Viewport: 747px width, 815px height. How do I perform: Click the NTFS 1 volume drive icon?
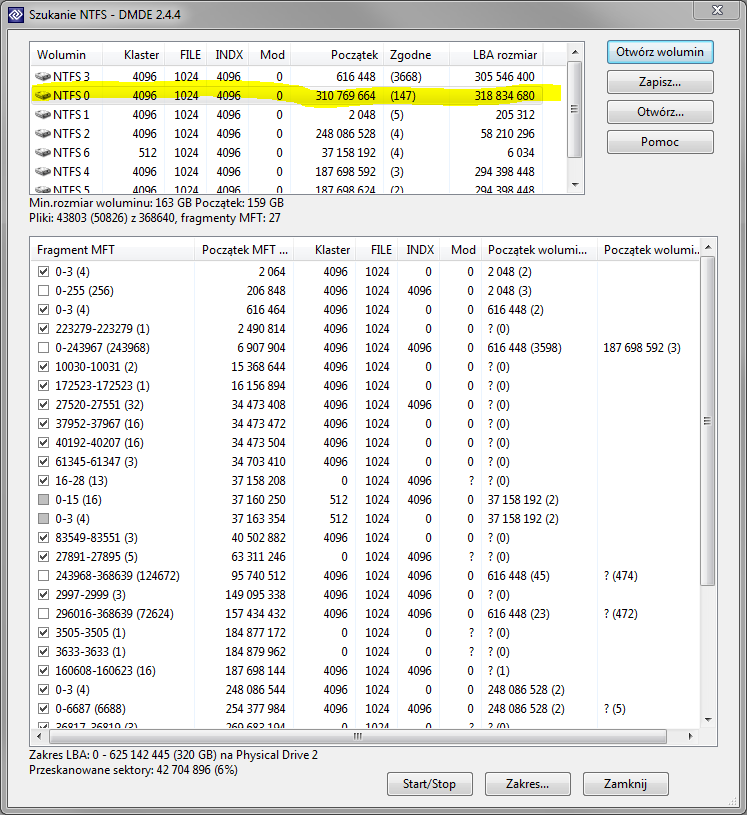tap(43, 114)
